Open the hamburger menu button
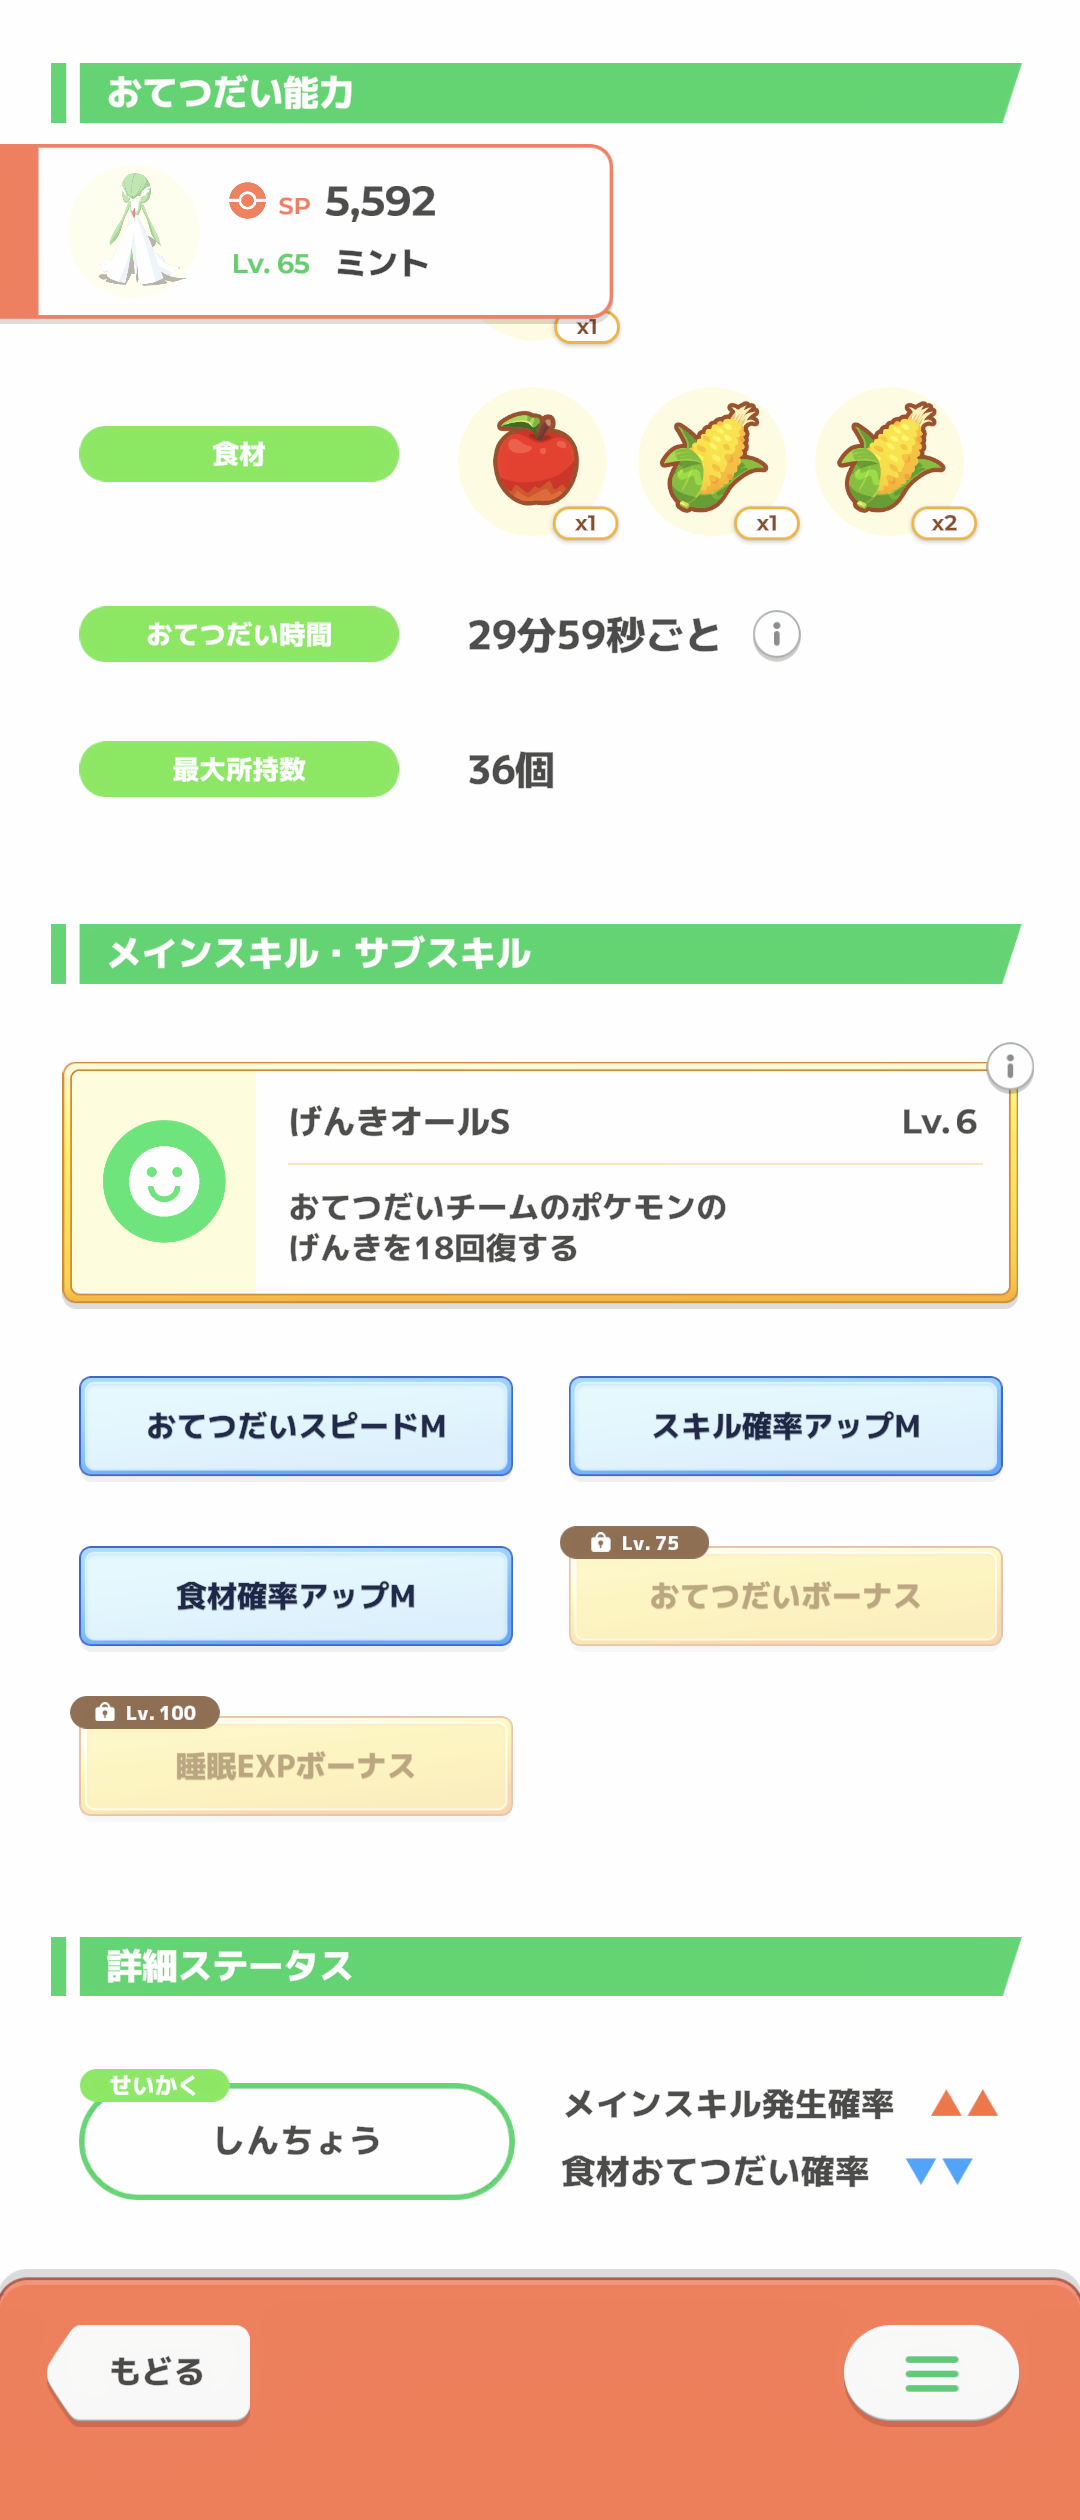 [x=931, y=2373]
